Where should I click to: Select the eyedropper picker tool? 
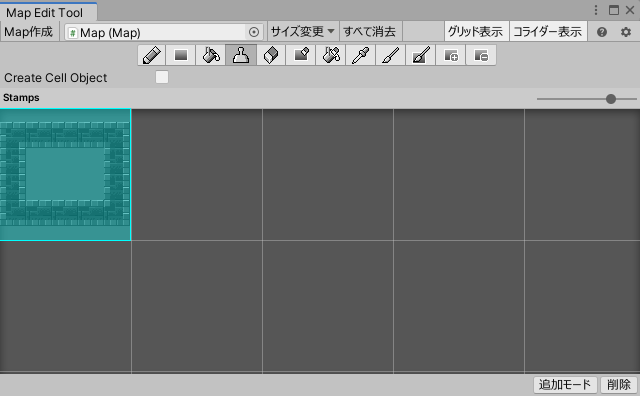click(361, 55)
